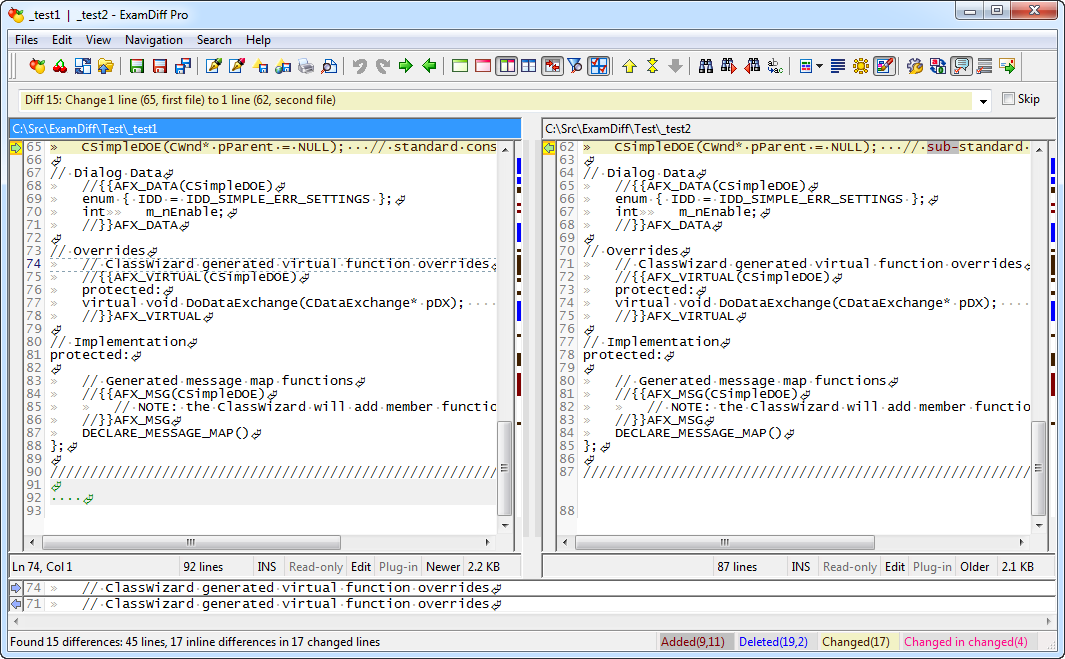Click the binoculars with red right arrow icon

coord(729,66)
